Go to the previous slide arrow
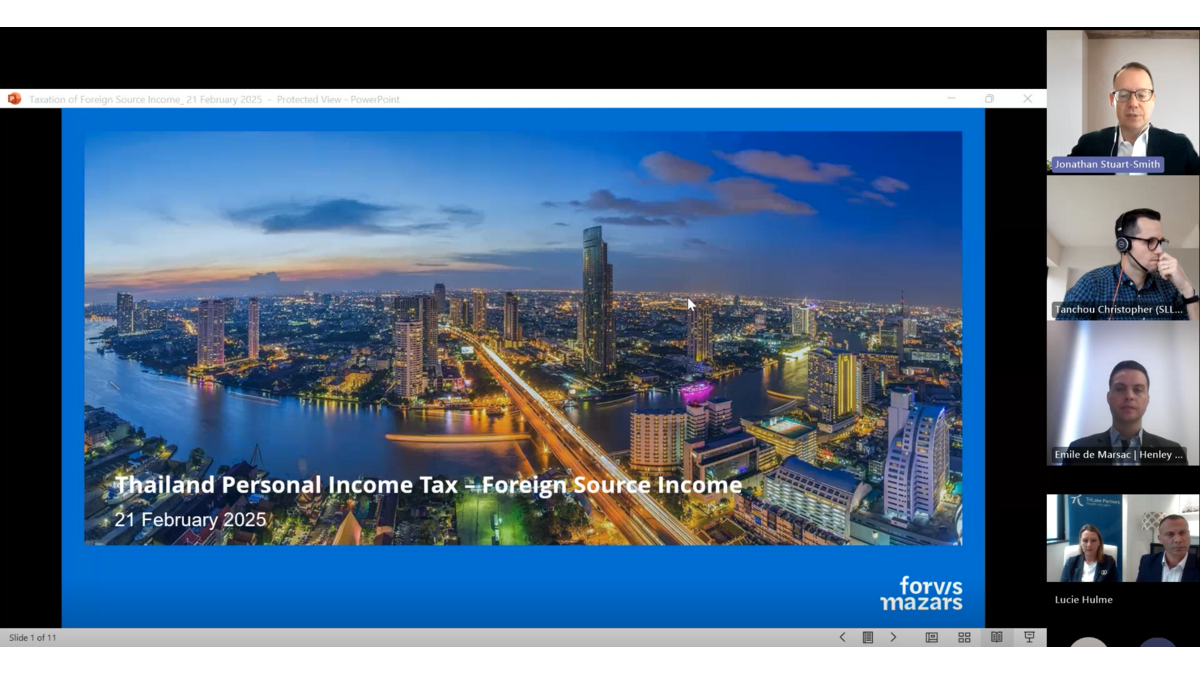The height and width of the screenshot is (675, 1200). pos(842,637)
